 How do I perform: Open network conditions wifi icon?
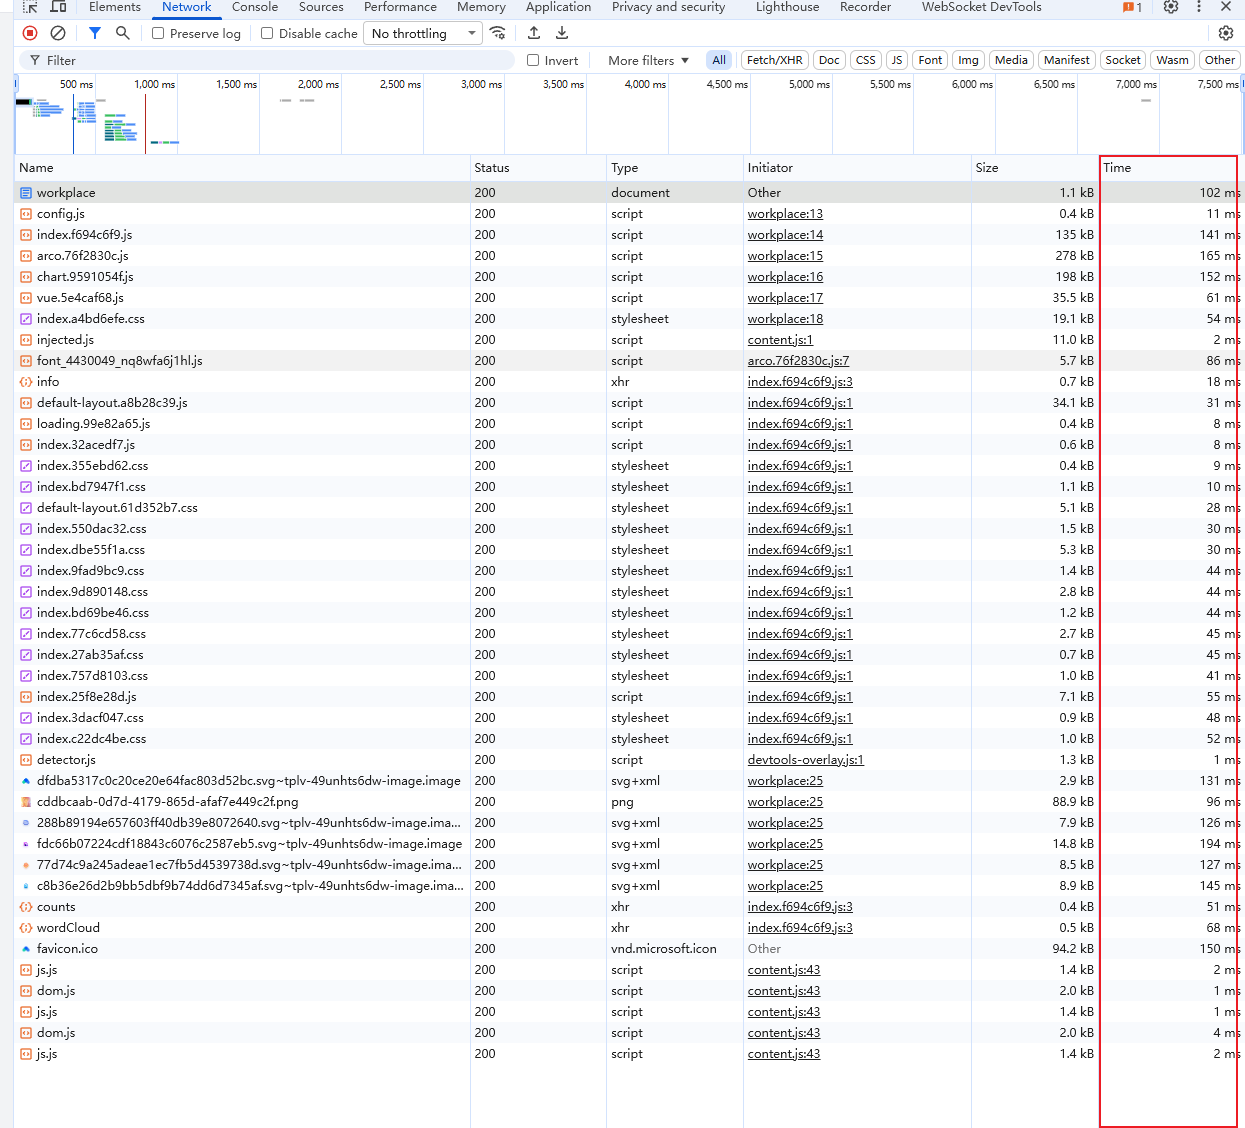click(498, 33)
